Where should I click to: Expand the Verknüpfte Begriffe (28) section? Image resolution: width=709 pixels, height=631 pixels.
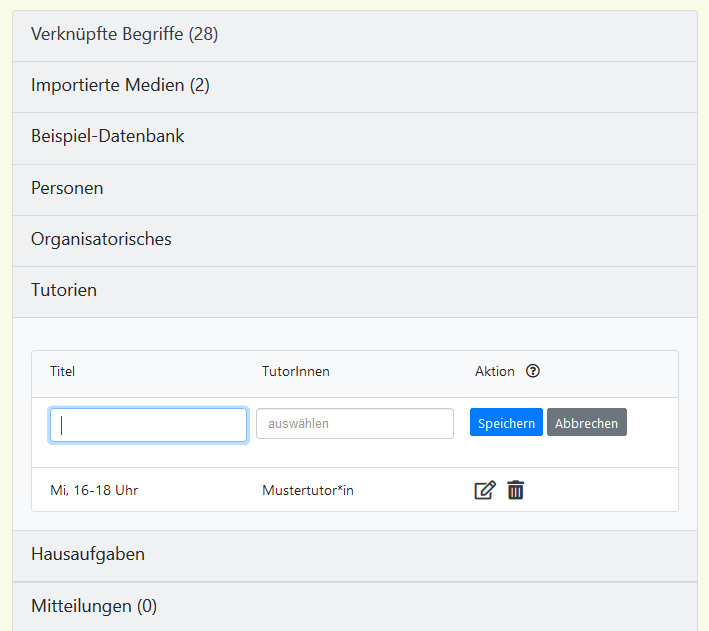pyautogui.click(x=124, y=35)
